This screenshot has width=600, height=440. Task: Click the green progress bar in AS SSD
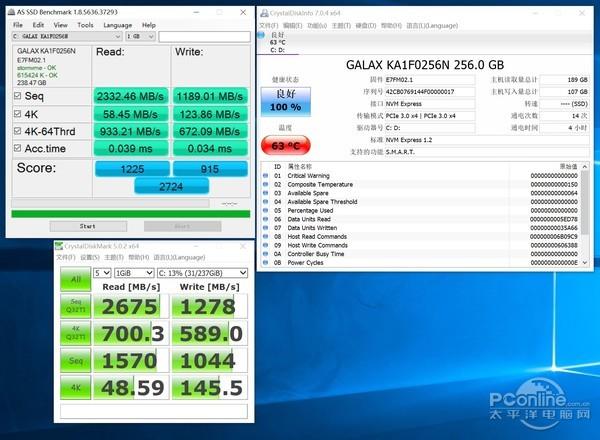[130, 213]
